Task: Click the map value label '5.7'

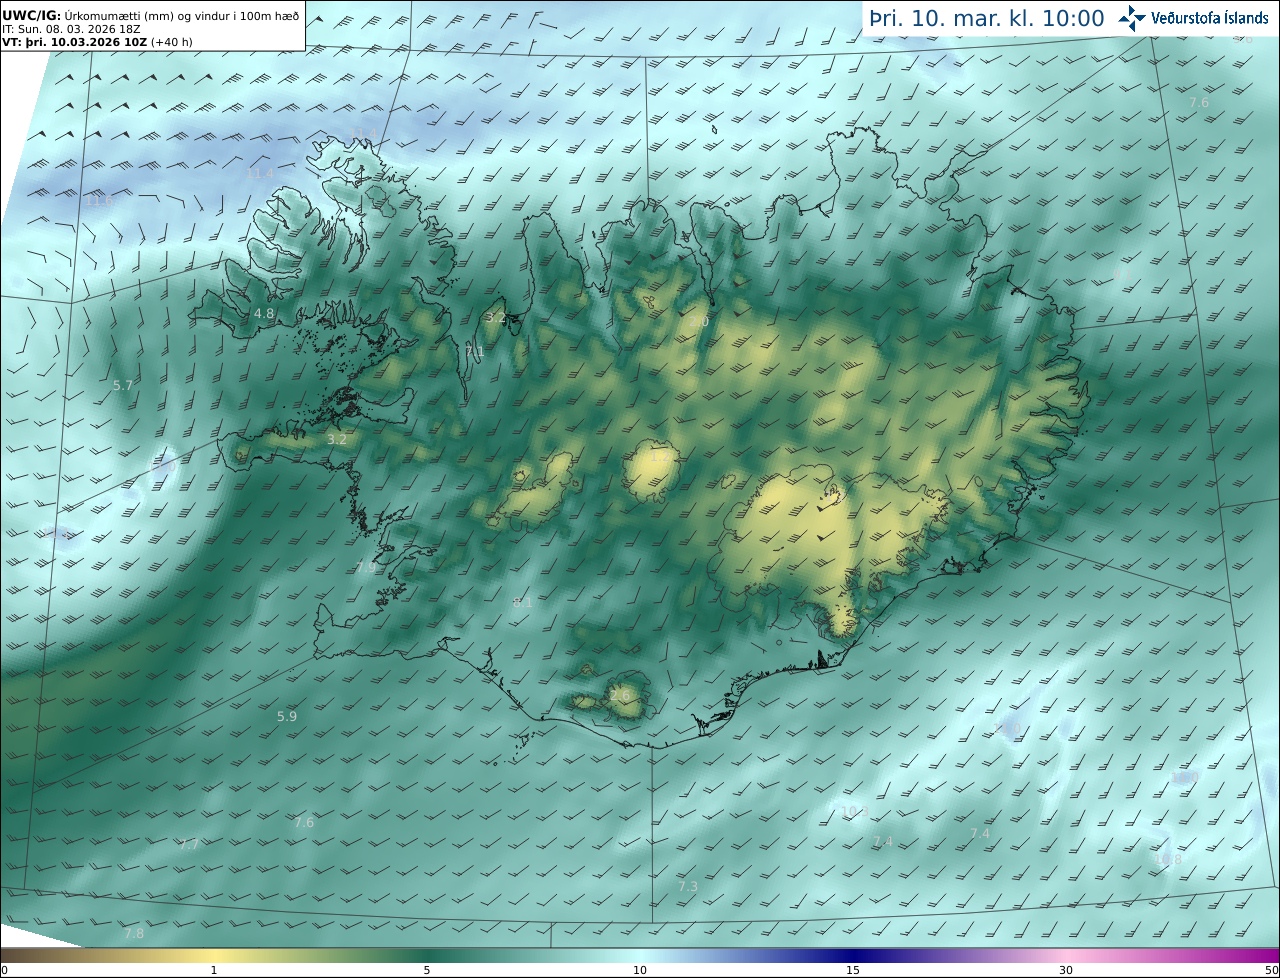Action: click(x=122, y=385)
